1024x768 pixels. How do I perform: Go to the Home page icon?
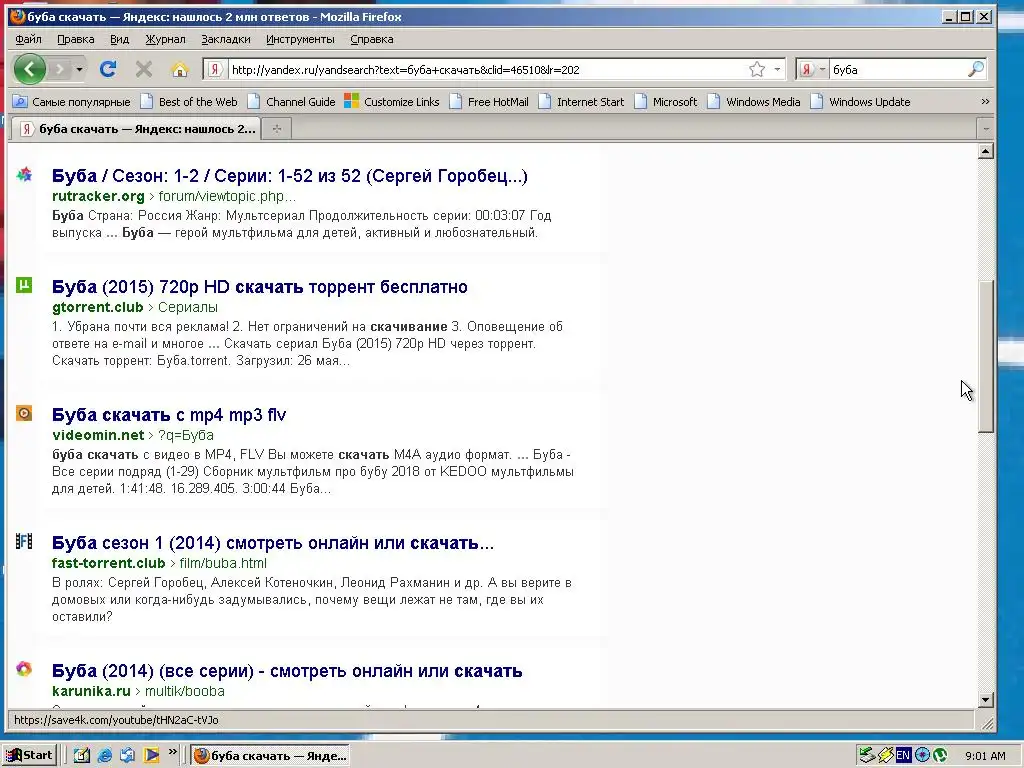(180, 69)
